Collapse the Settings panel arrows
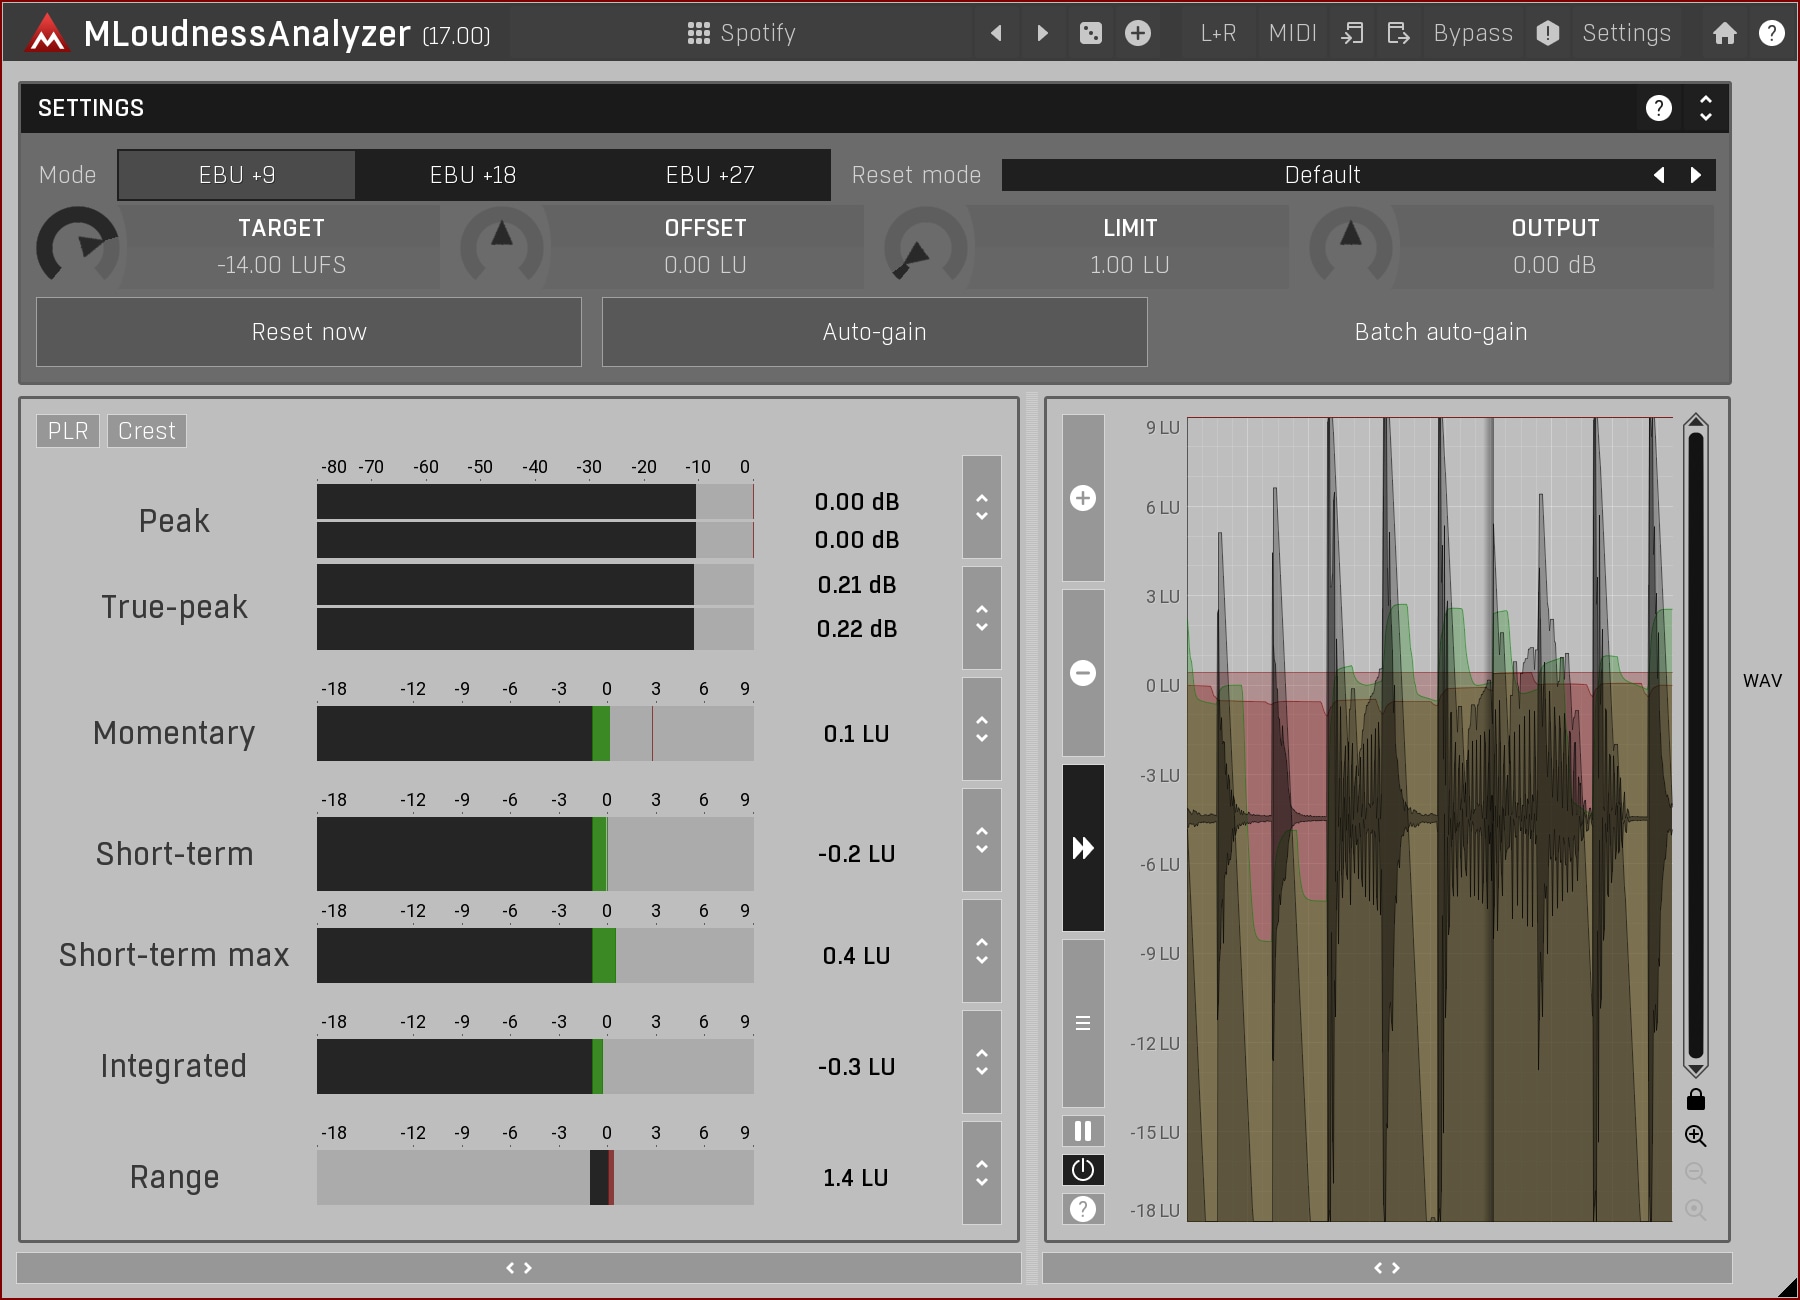Screen dimensions: 1800x1300 [1706, 108]
